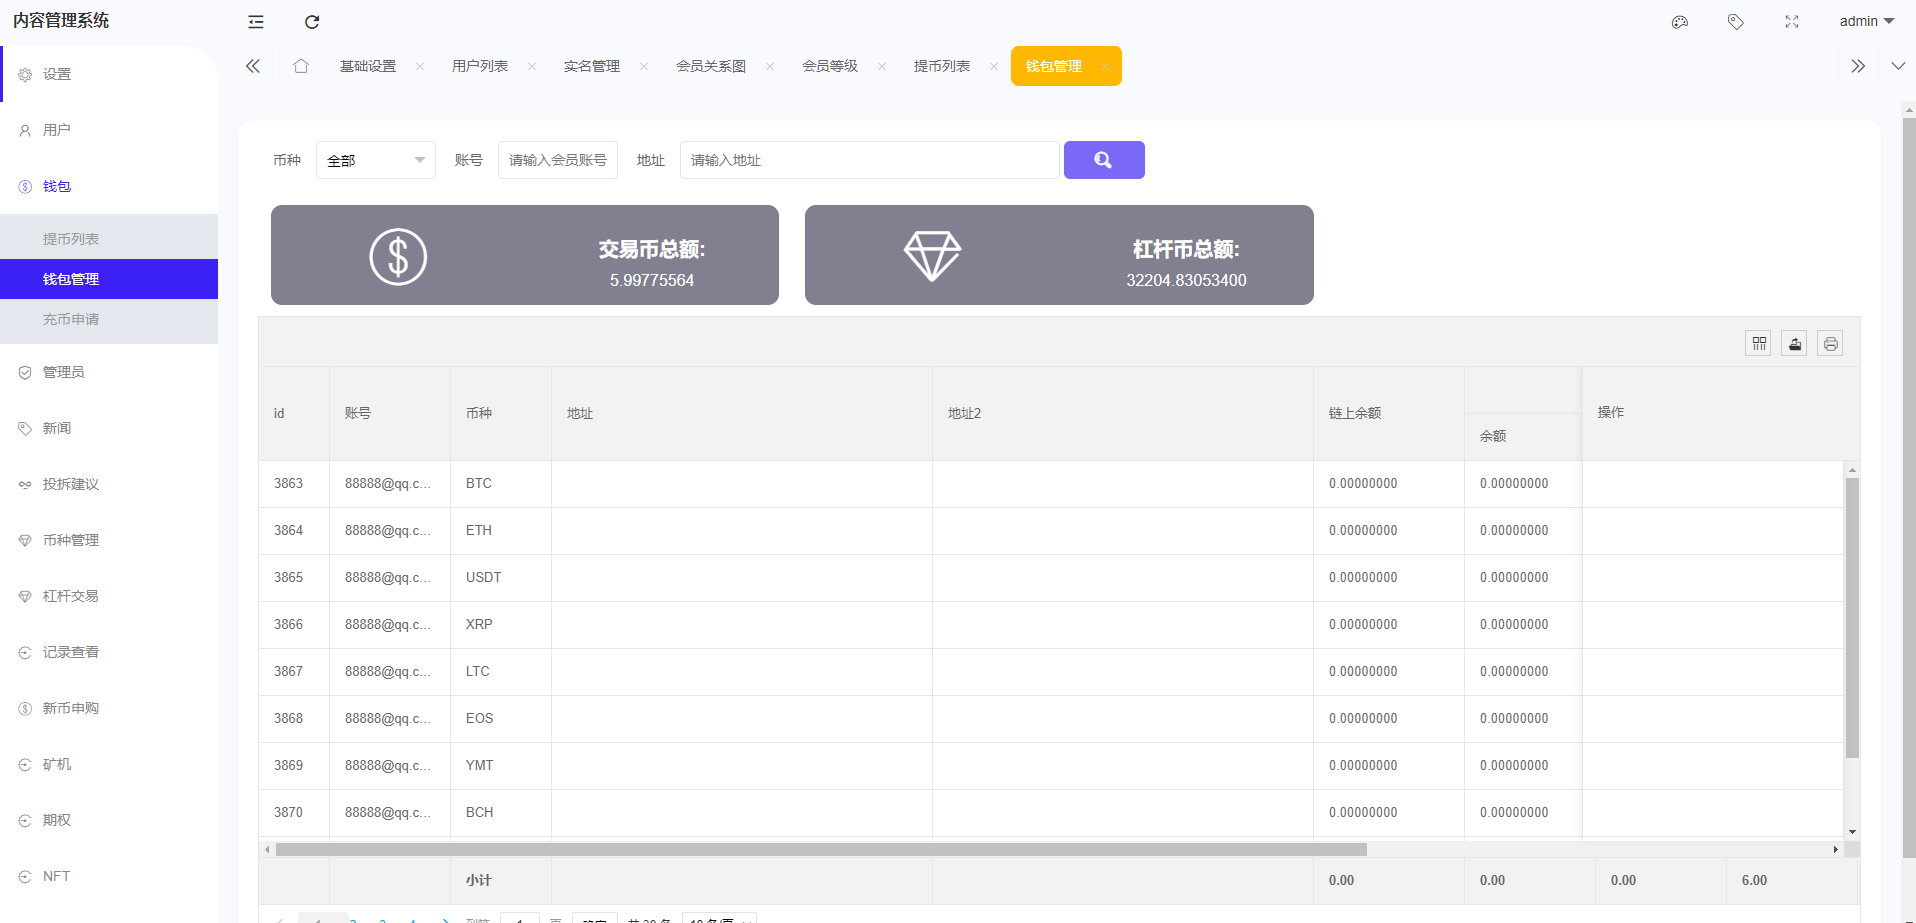1916x923 pixels.
Task: Click the horizontal table scrollbar
Action: pos(820,850)
